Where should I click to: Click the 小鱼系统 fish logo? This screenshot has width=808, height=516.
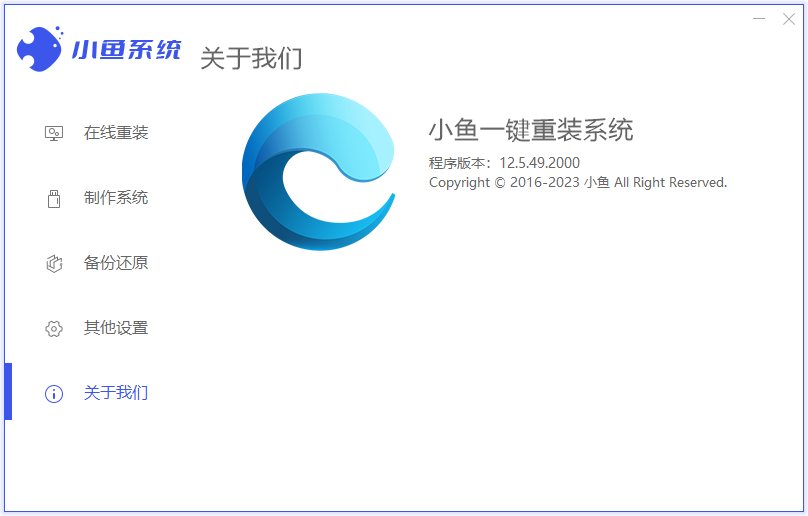point(40,49)
